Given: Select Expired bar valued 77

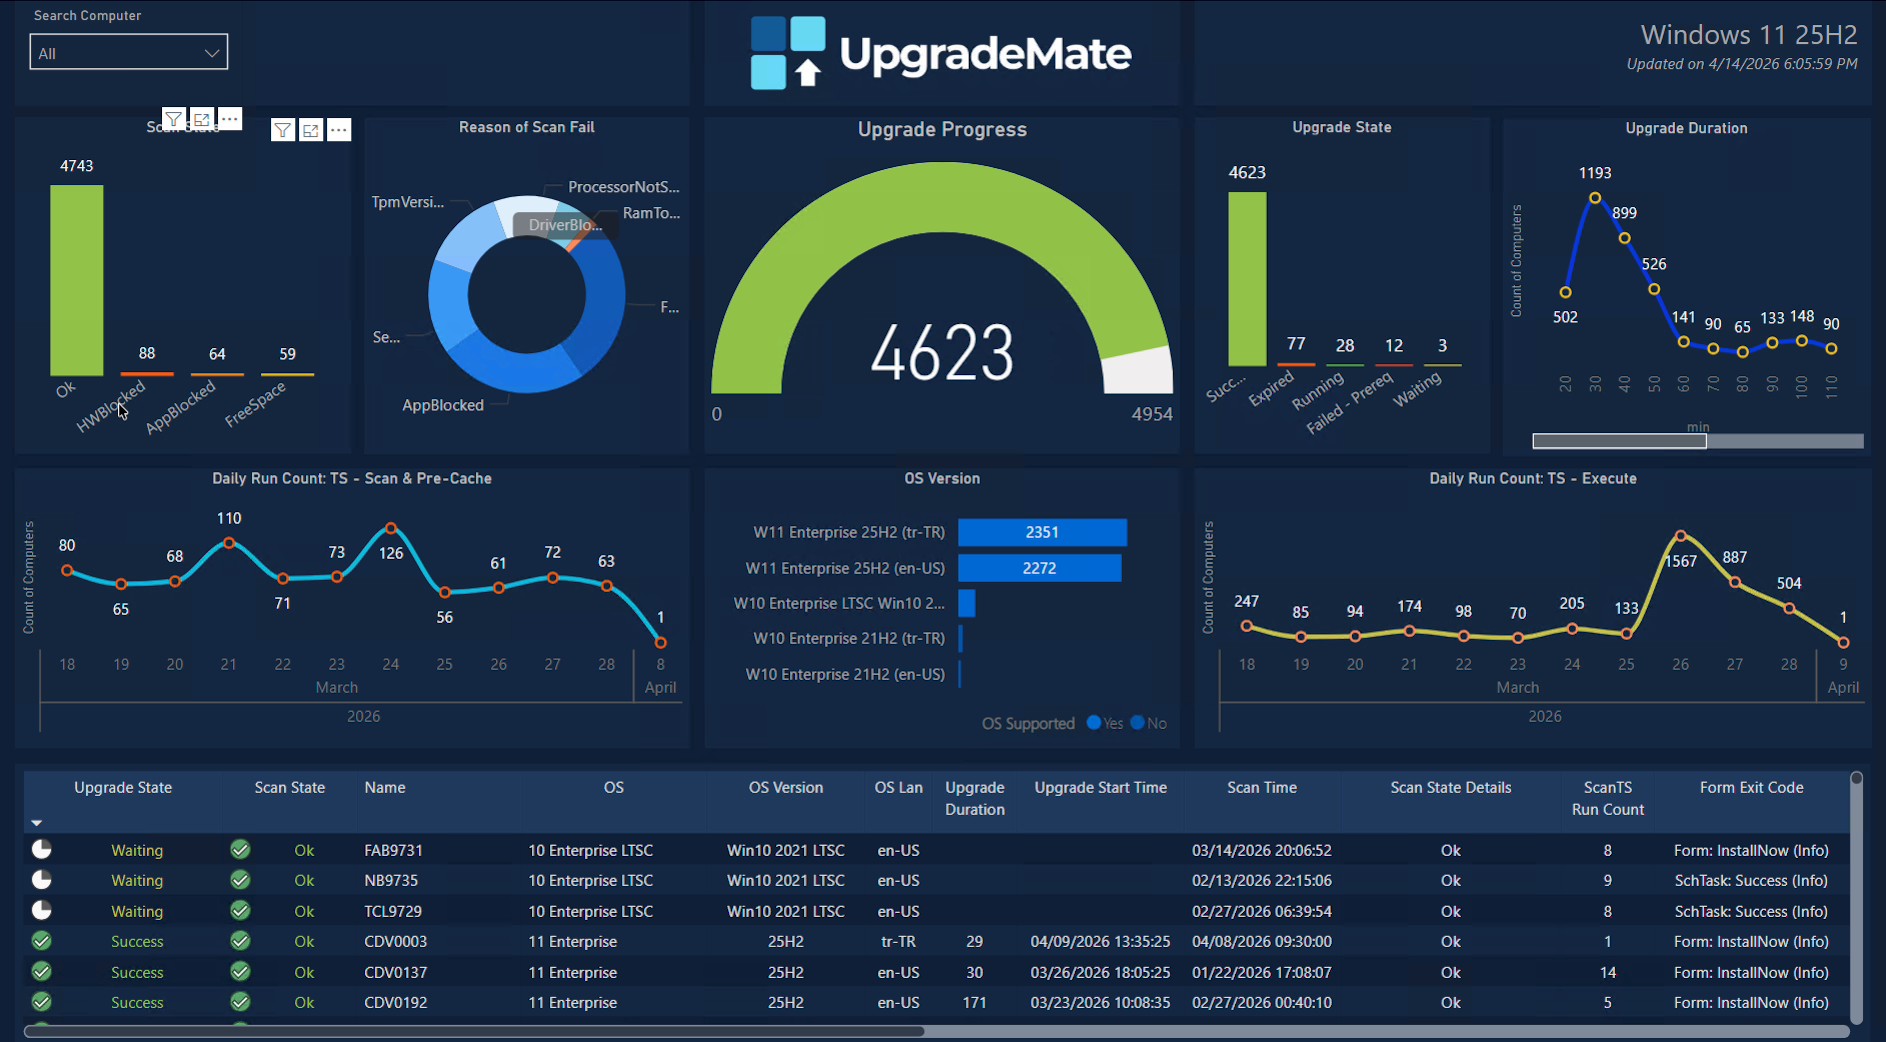Looking at the screenshot, I should [x=1296, y=364].
